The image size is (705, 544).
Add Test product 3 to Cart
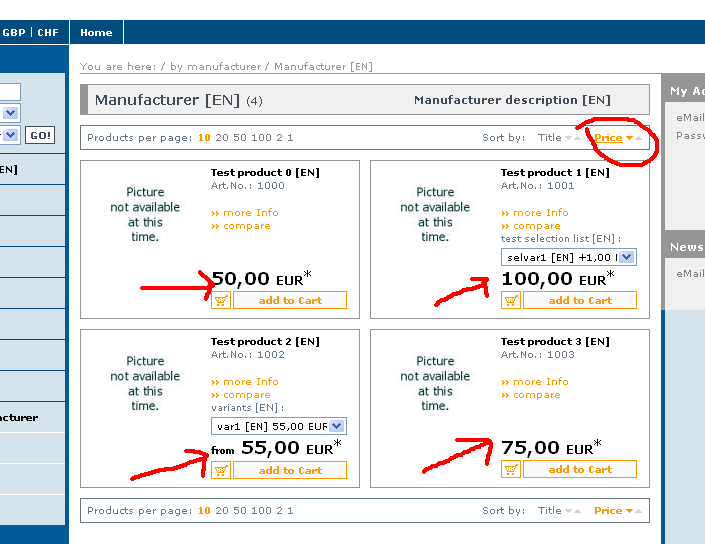[x=579, y=469]
